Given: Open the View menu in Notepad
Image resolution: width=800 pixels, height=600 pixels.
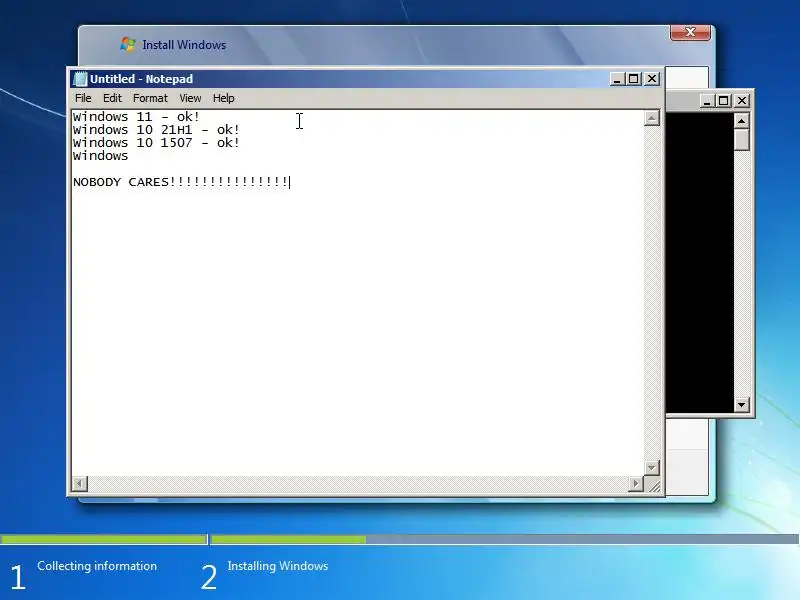Looking at the screenshot, I should click(x=190, y=98).
